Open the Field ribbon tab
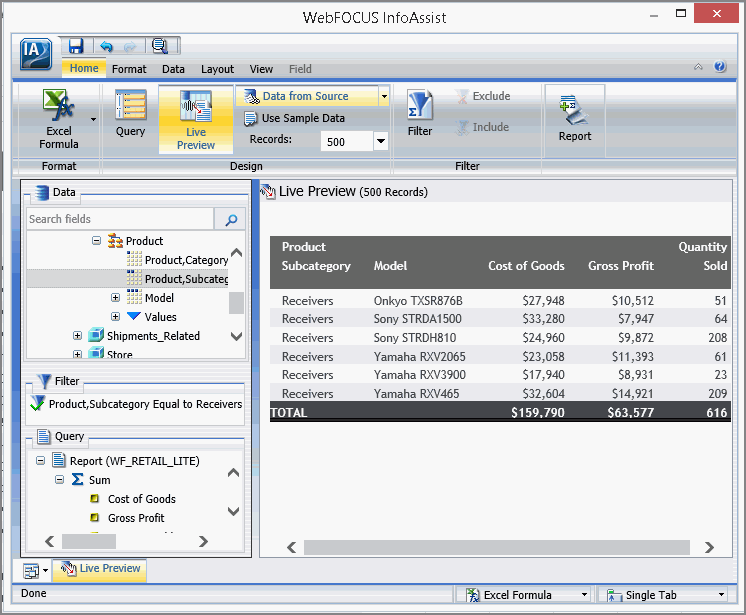 pos(300,69)
